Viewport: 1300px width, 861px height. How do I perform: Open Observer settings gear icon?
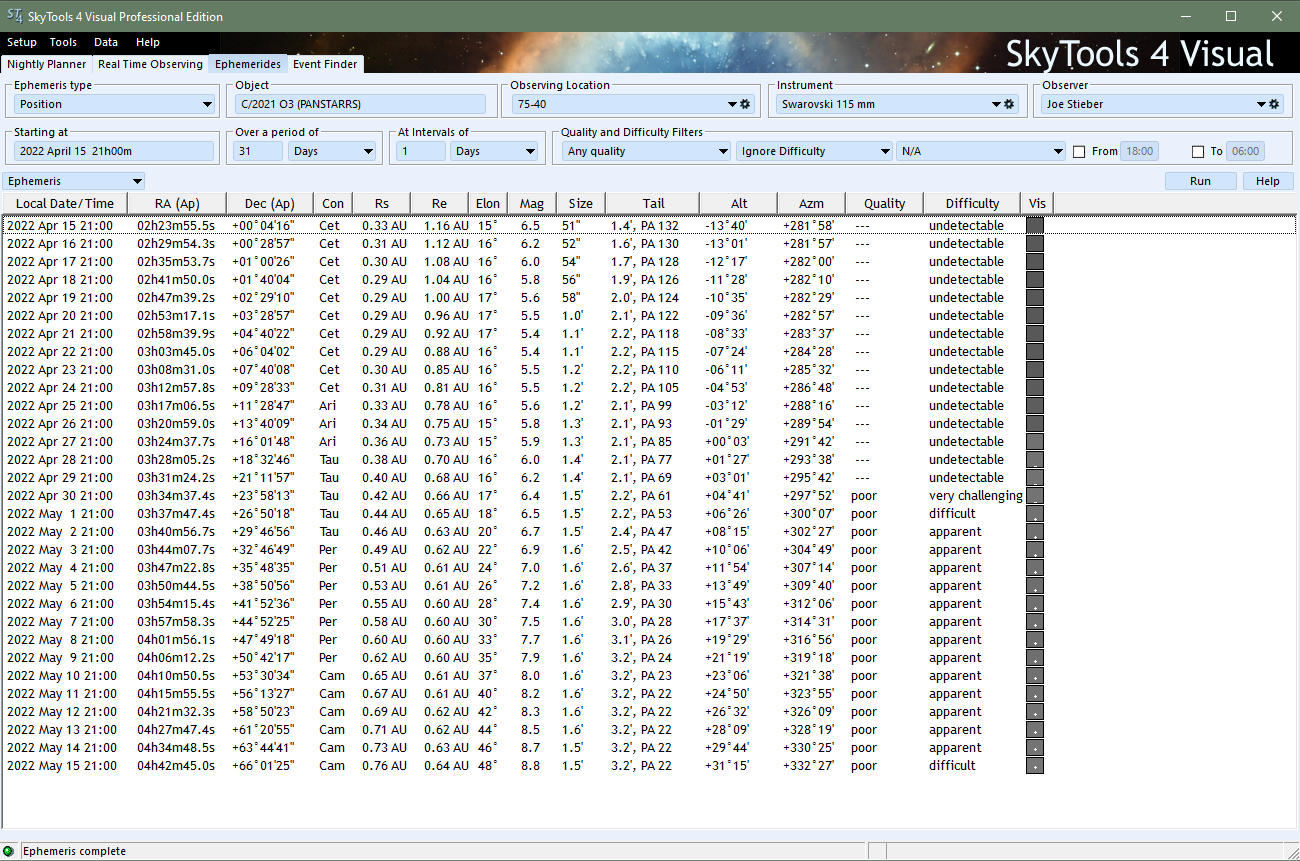click(x=1274, y=104)
